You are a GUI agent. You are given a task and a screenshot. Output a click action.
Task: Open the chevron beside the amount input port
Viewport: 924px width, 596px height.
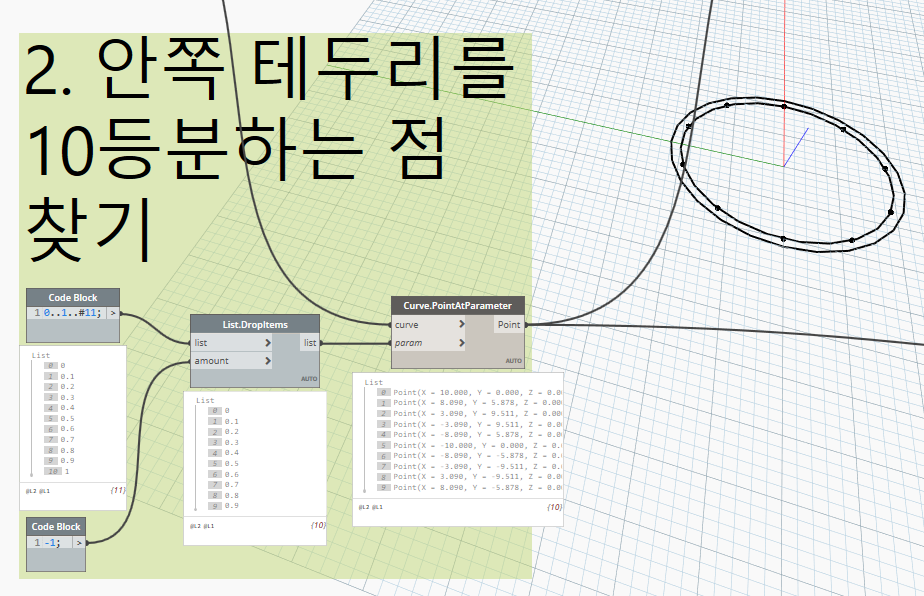(x=268, y=361)
